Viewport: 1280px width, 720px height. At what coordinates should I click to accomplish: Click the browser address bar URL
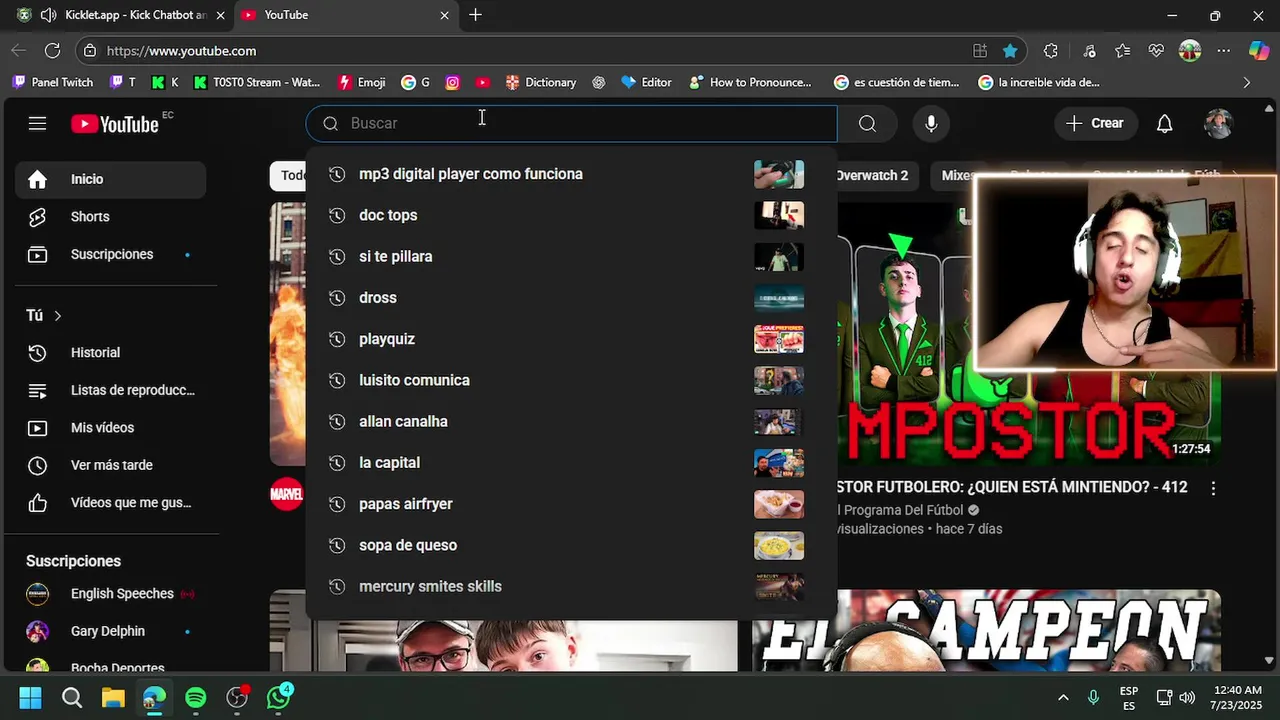click(181, 51)
